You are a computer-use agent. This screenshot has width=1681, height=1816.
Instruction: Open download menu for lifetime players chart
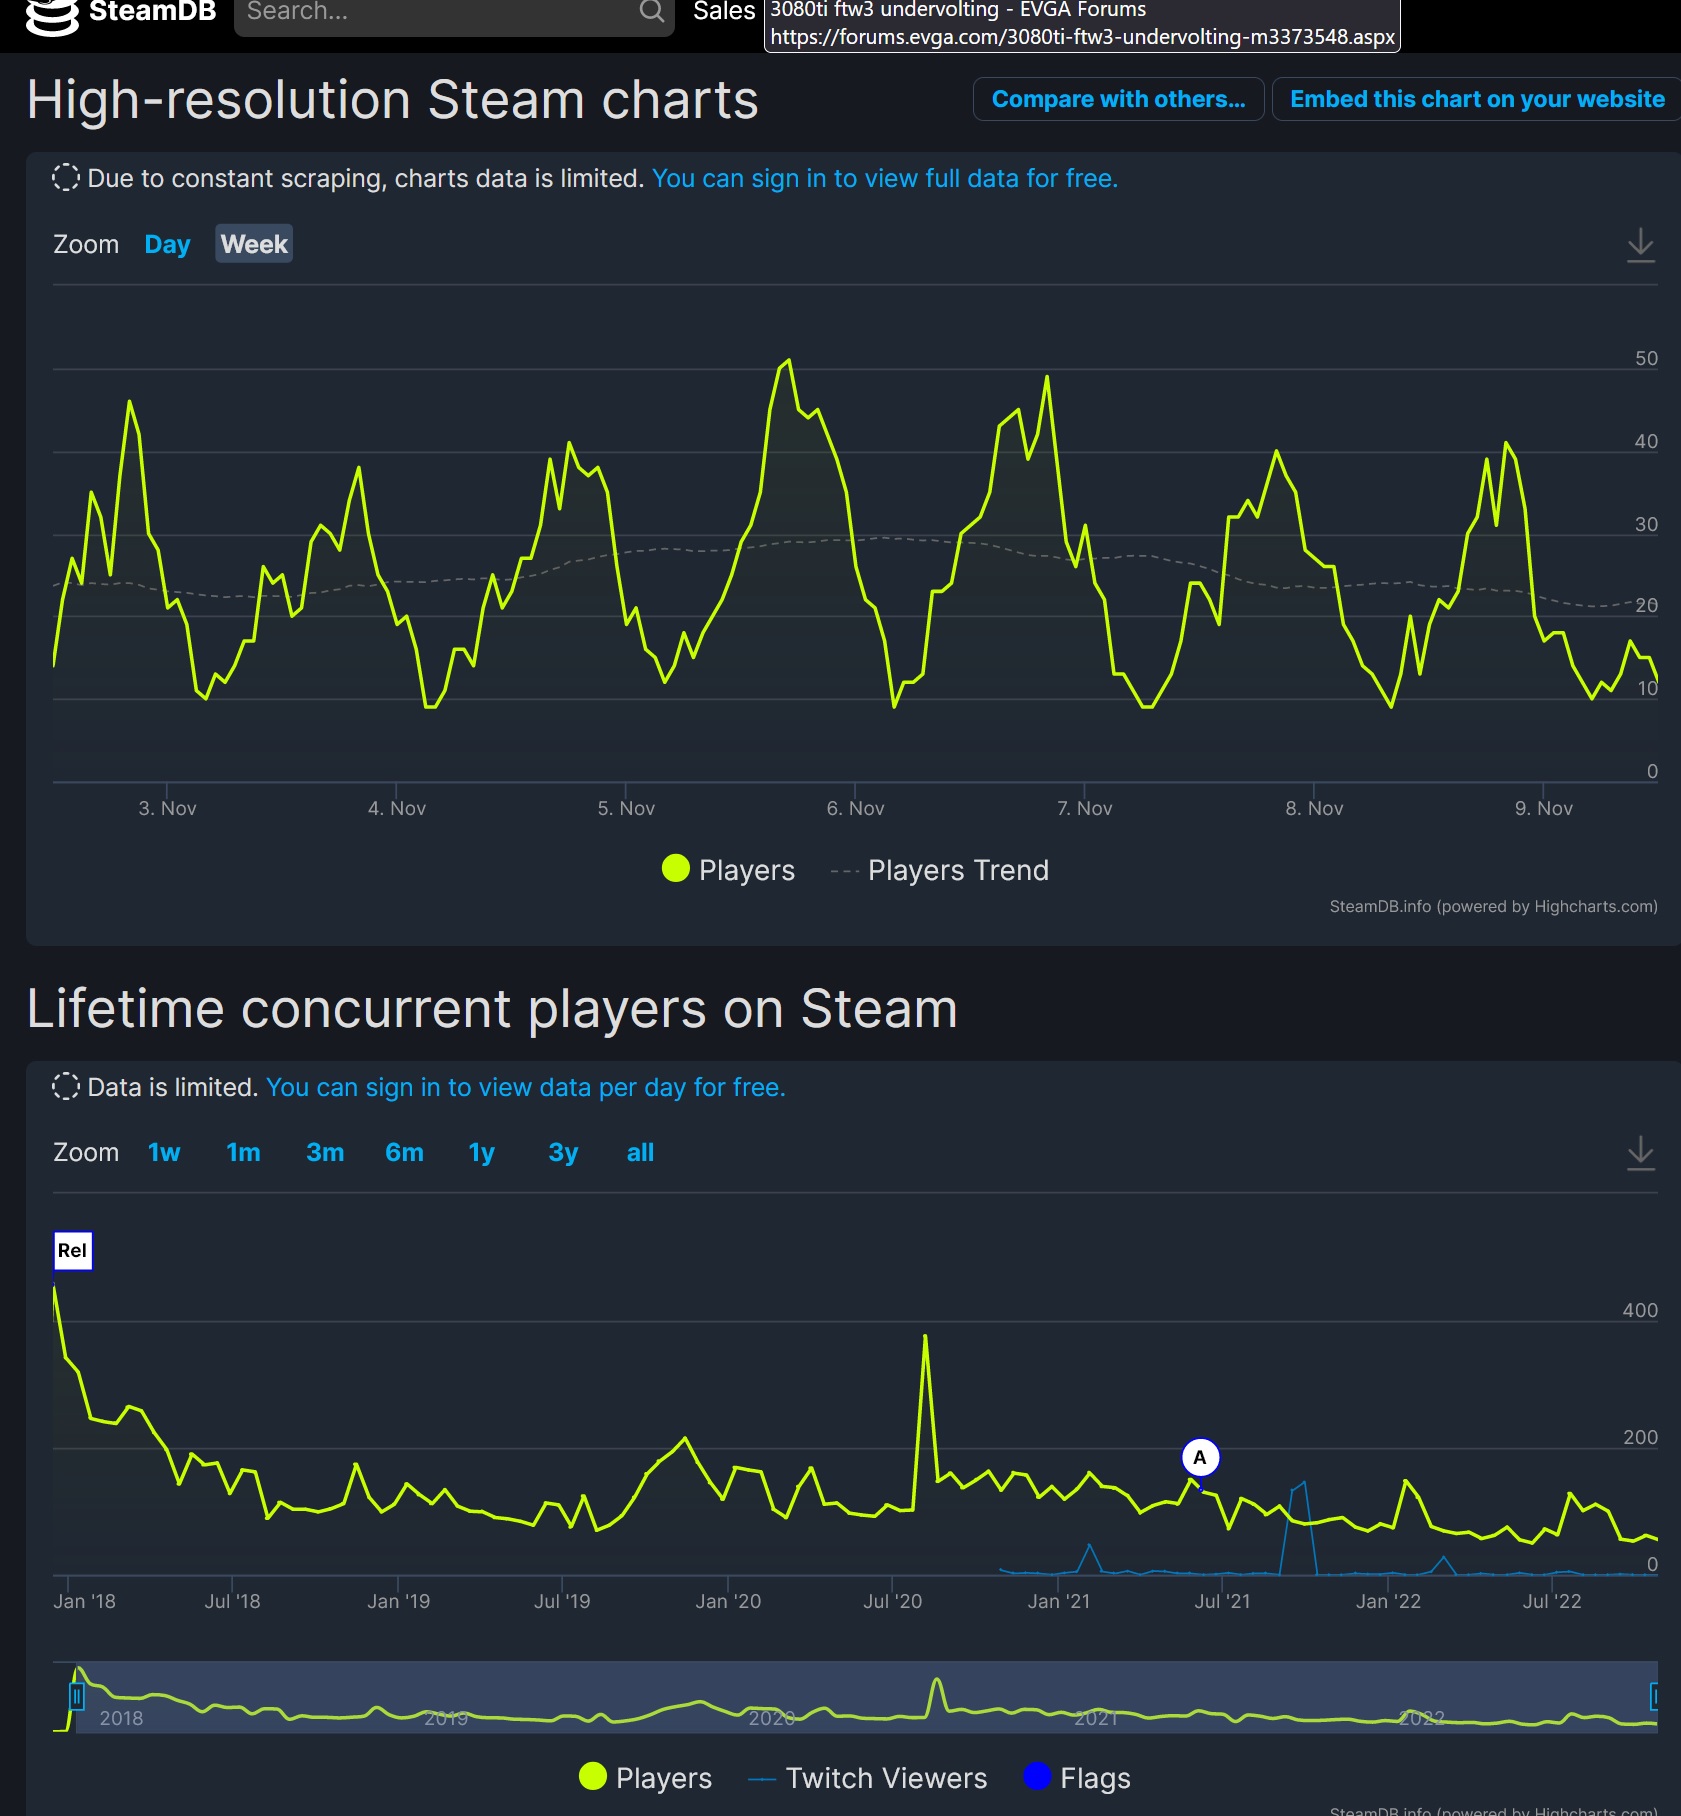pyautogui.click(x=1640, y=1153)
